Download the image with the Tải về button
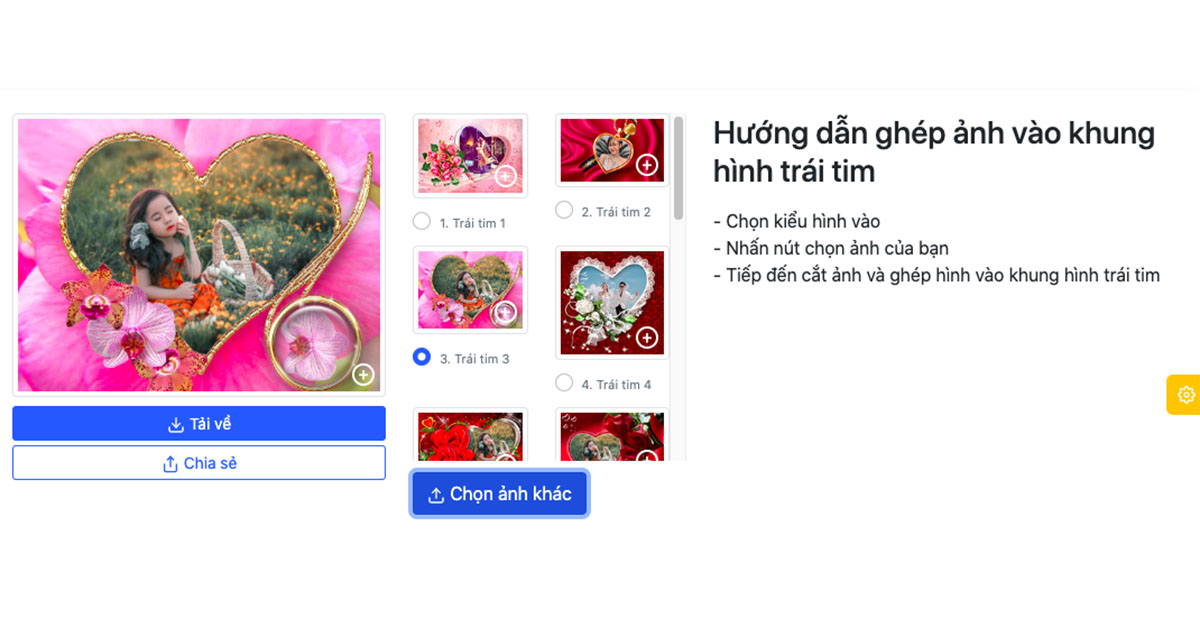 199,424
